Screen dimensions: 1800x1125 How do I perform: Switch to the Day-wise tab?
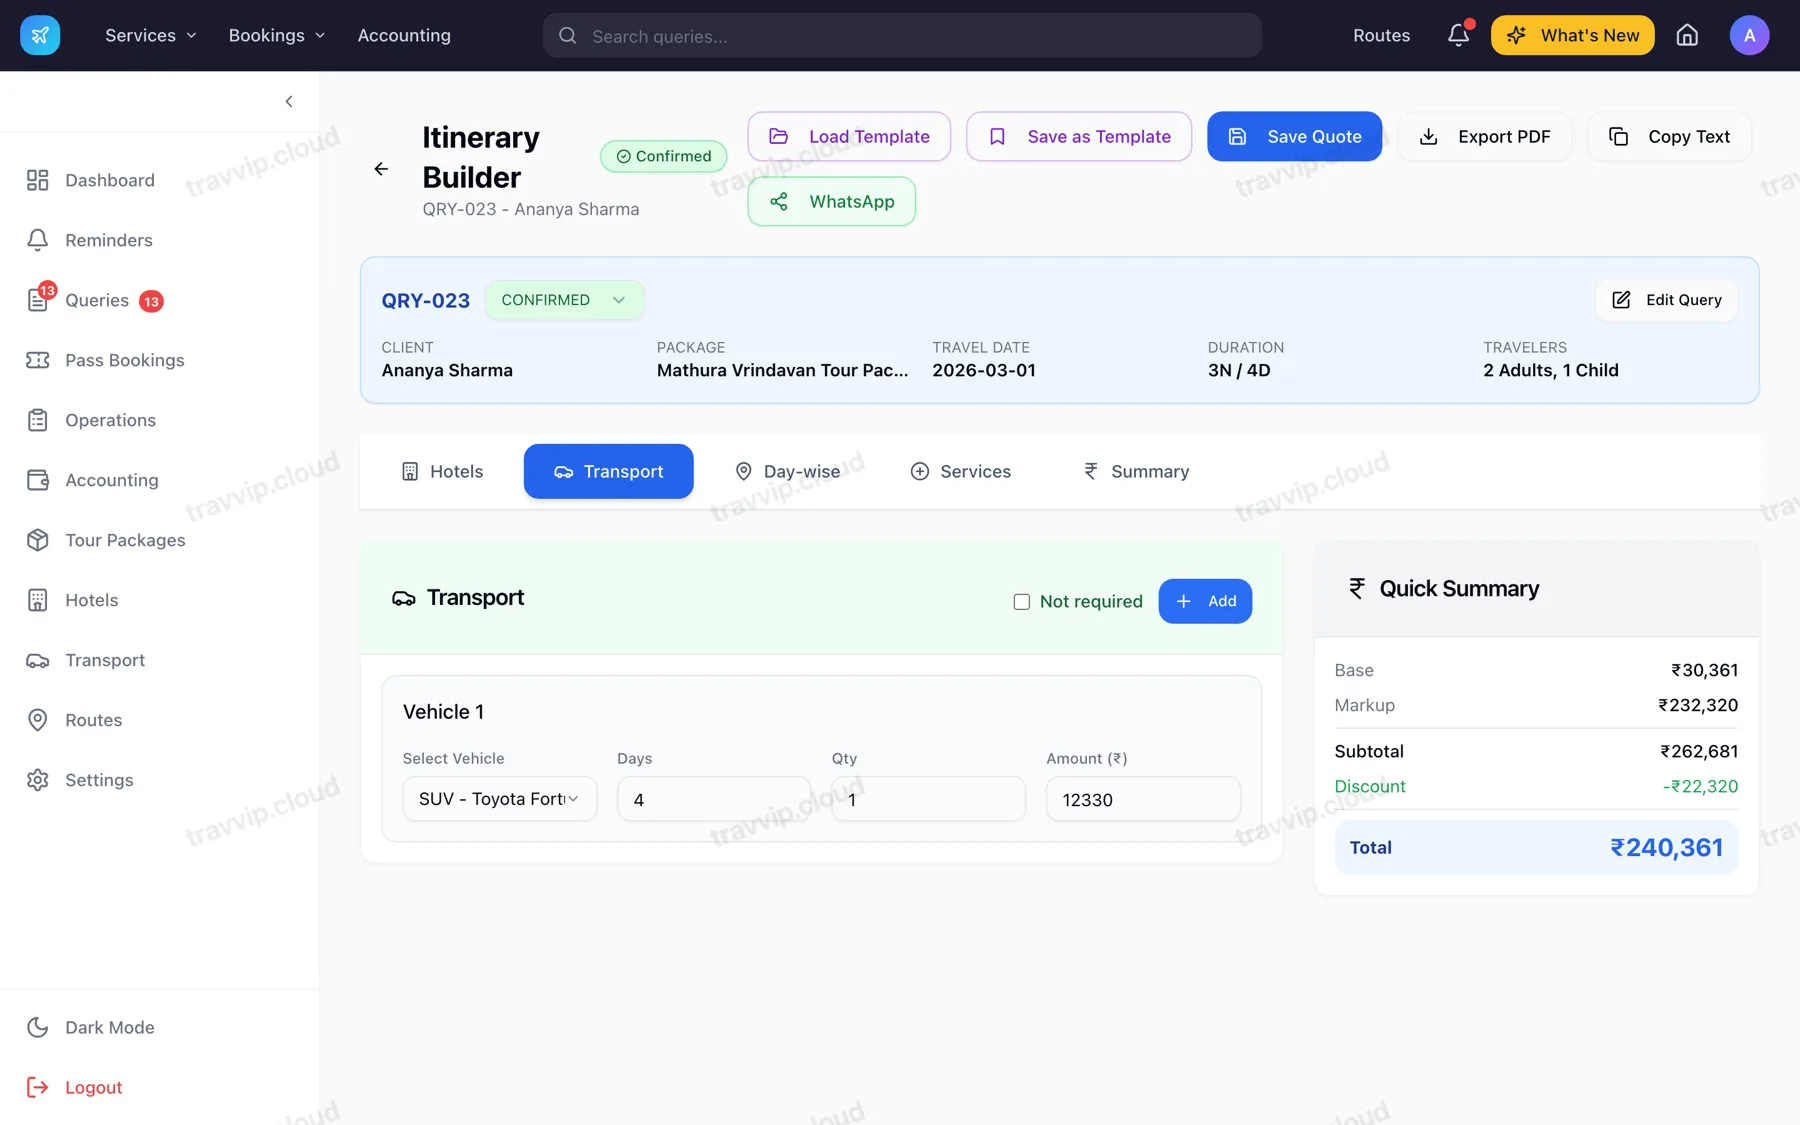click(787, 471)
